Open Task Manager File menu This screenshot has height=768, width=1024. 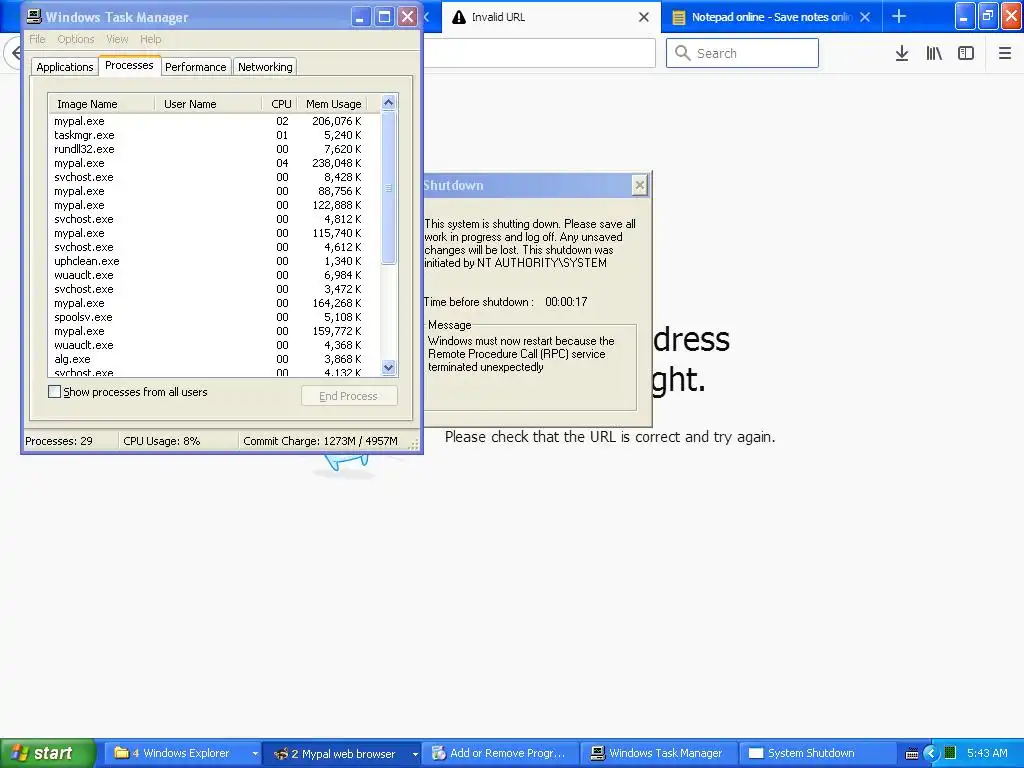coord(37,39)
